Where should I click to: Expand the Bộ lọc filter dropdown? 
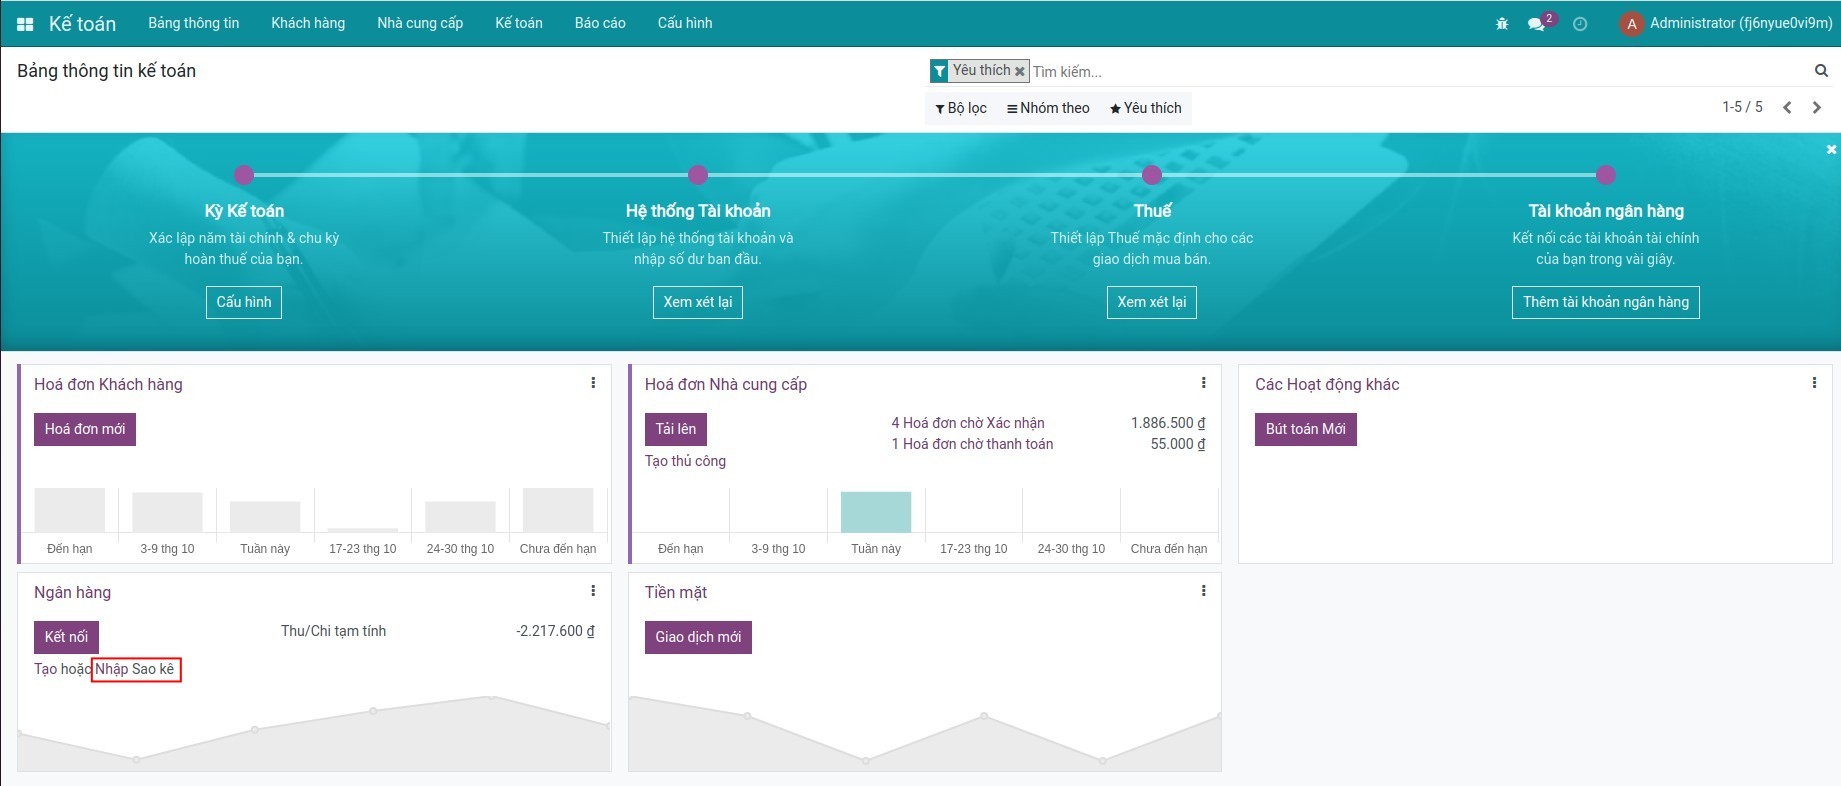[x=961, y=108]
